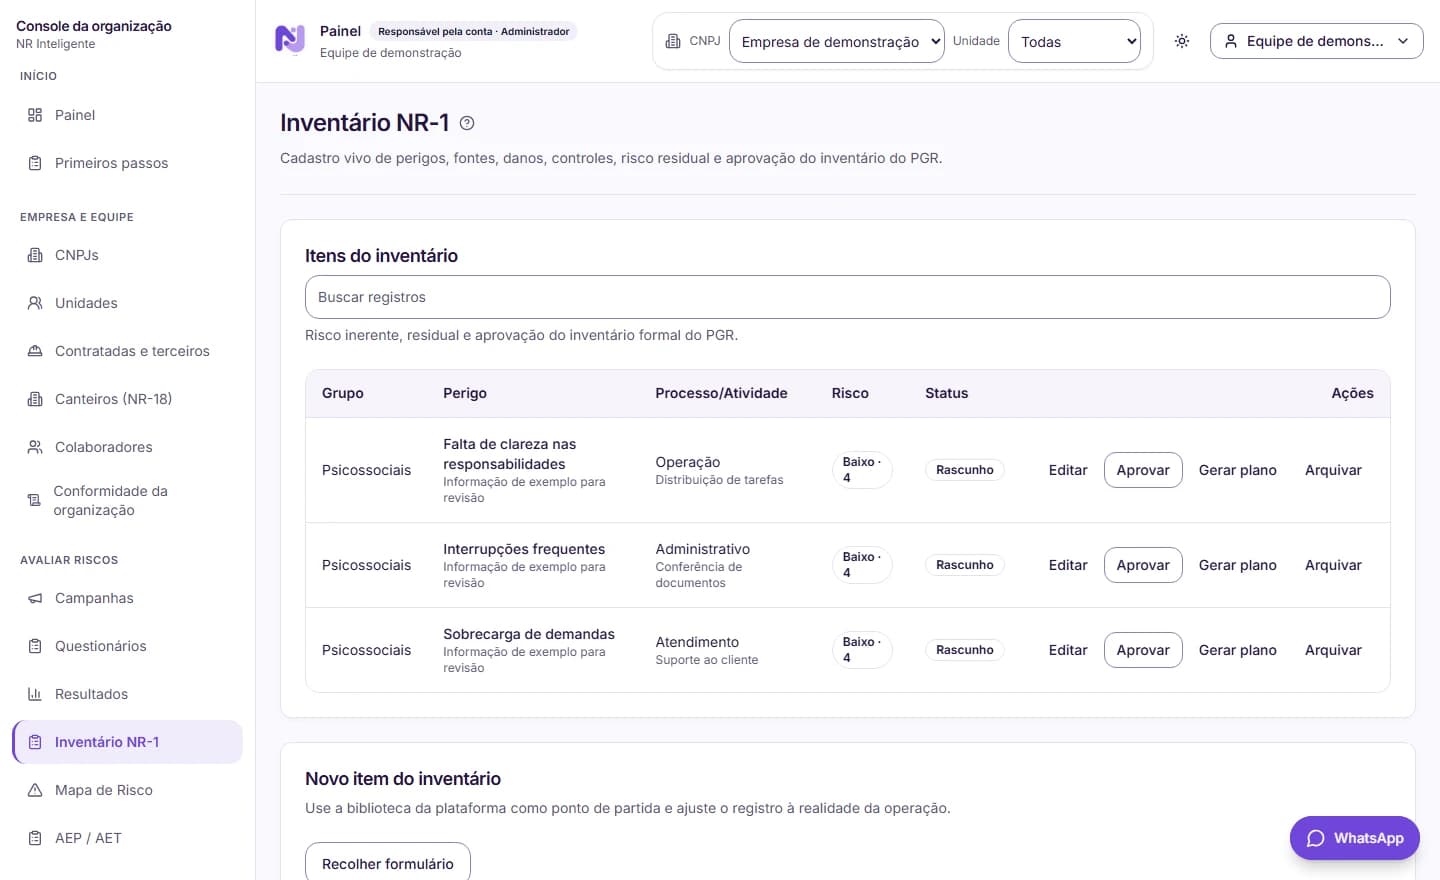Archive the Sobrecarga de demandas item
1440x880 pixels.
click(1333, 650)
